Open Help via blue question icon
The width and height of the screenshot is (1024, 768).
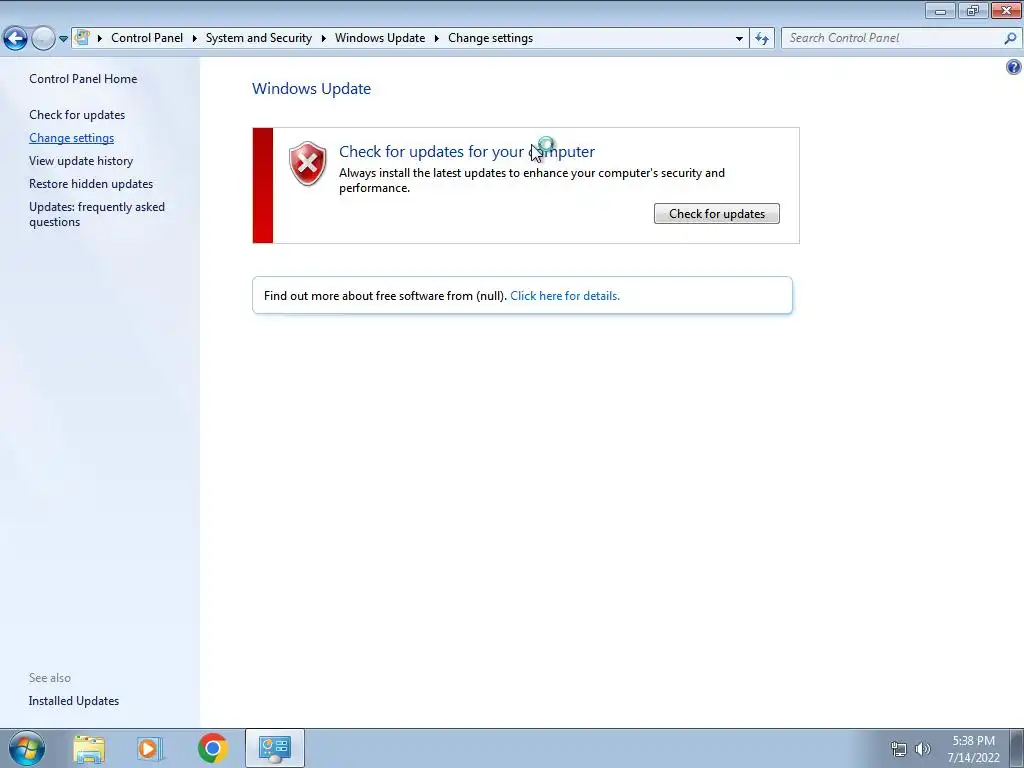1014,67
